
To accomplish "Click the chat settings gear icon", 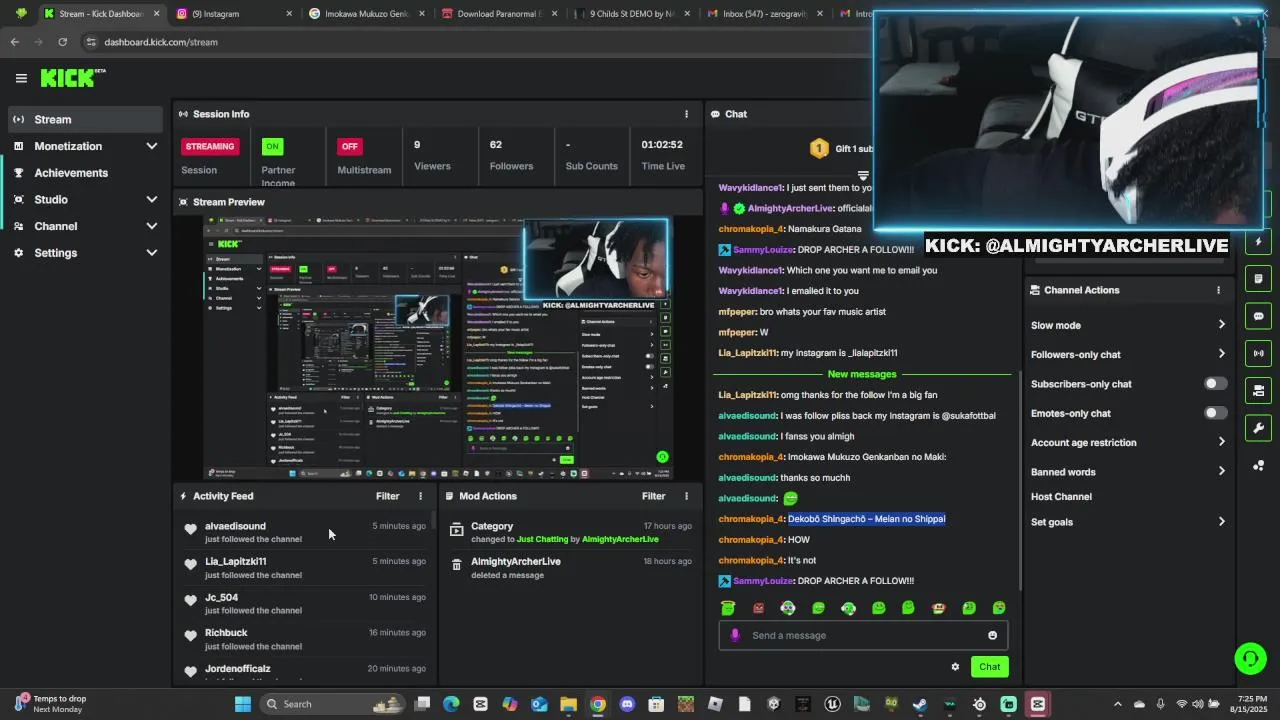I will click(x=955, y=667).
